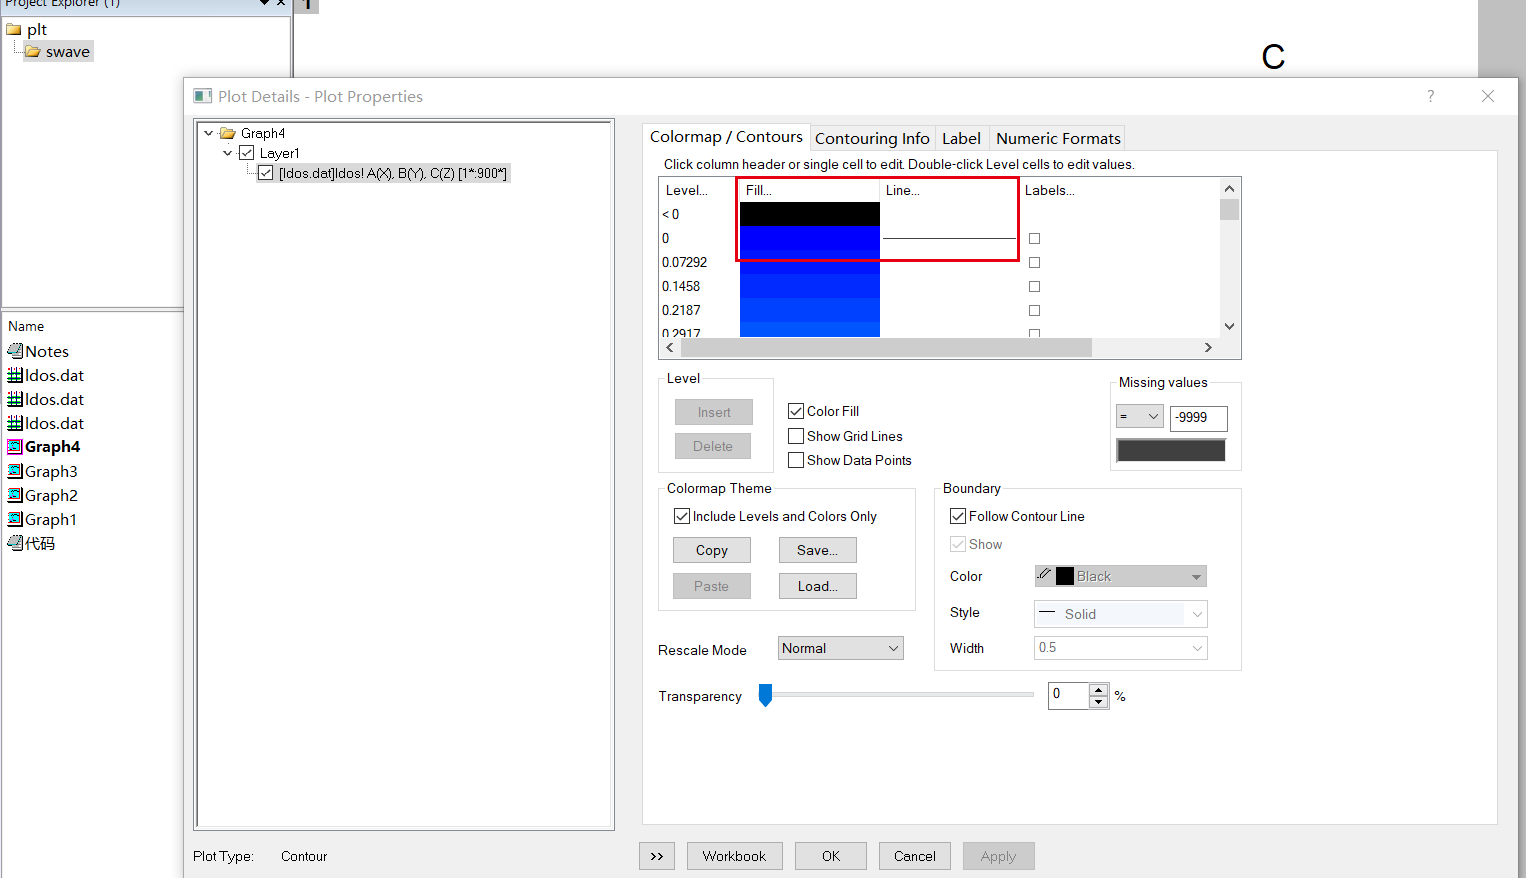Click the Labels... column header
The image size is (1526, 878).
(1050, 190)
